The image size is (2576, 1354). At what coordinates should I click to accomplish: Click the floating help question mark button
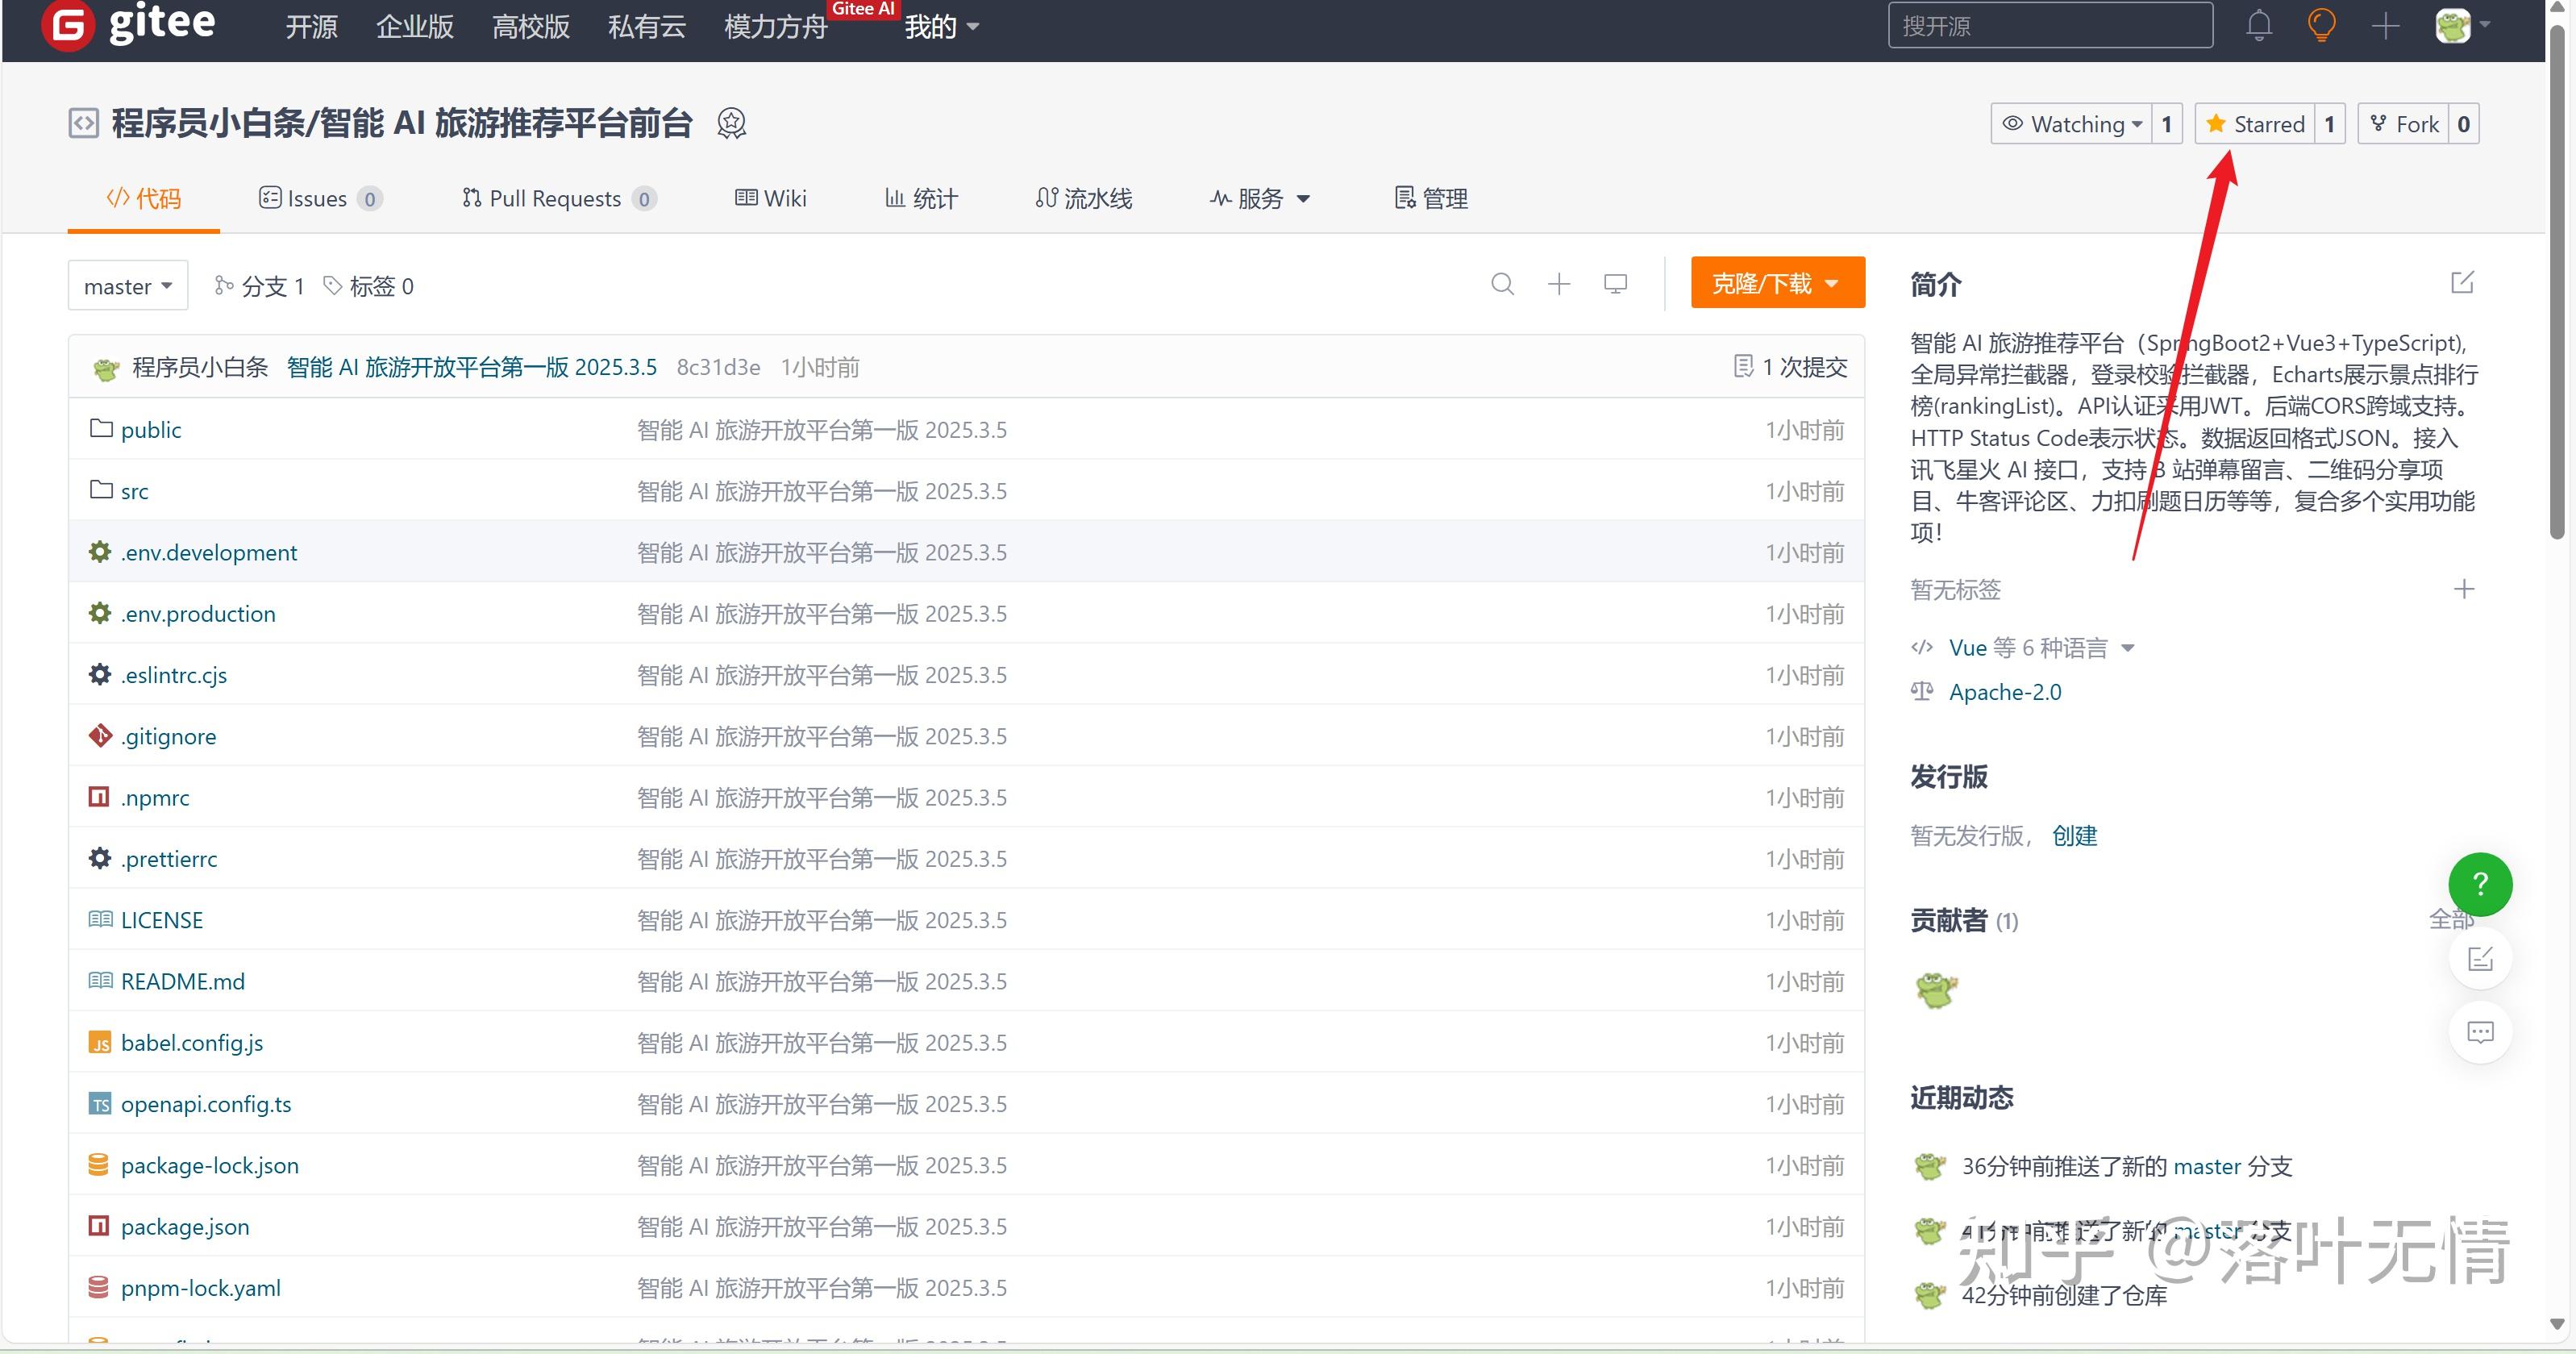coord(2479,884)
